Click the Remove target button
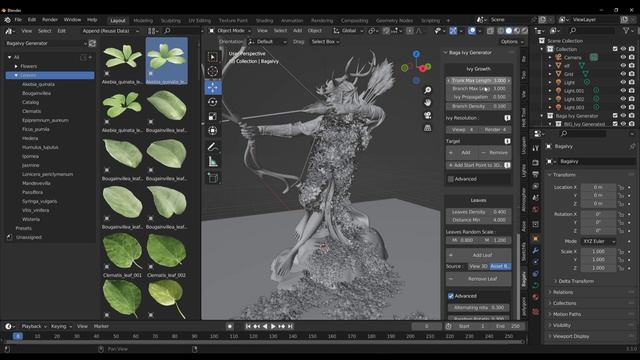The height and width of the screenshot is (360, 640). 495,153
